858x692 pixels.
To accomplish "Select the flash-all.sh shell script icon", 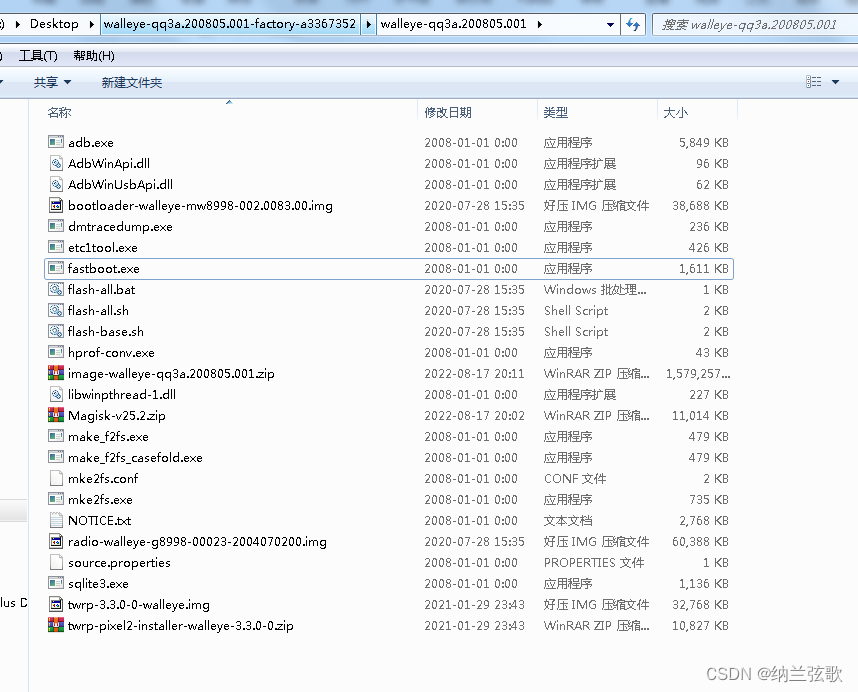I will tap(54, 310).
